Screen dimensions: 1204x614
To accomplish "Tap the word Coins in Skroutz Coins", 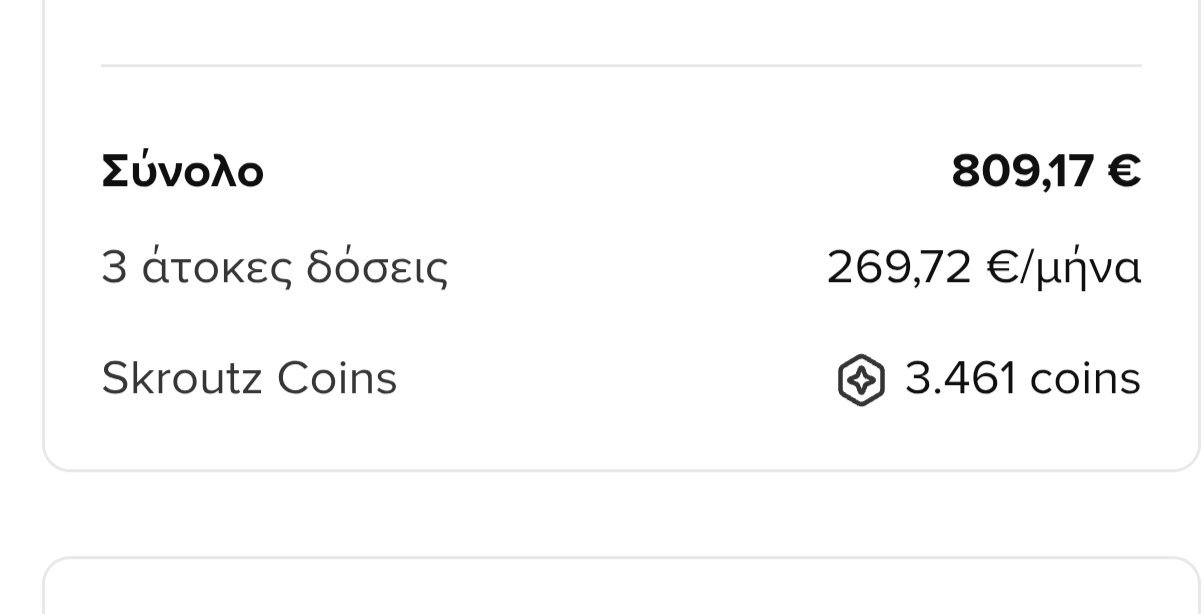I will pos(337,379).
